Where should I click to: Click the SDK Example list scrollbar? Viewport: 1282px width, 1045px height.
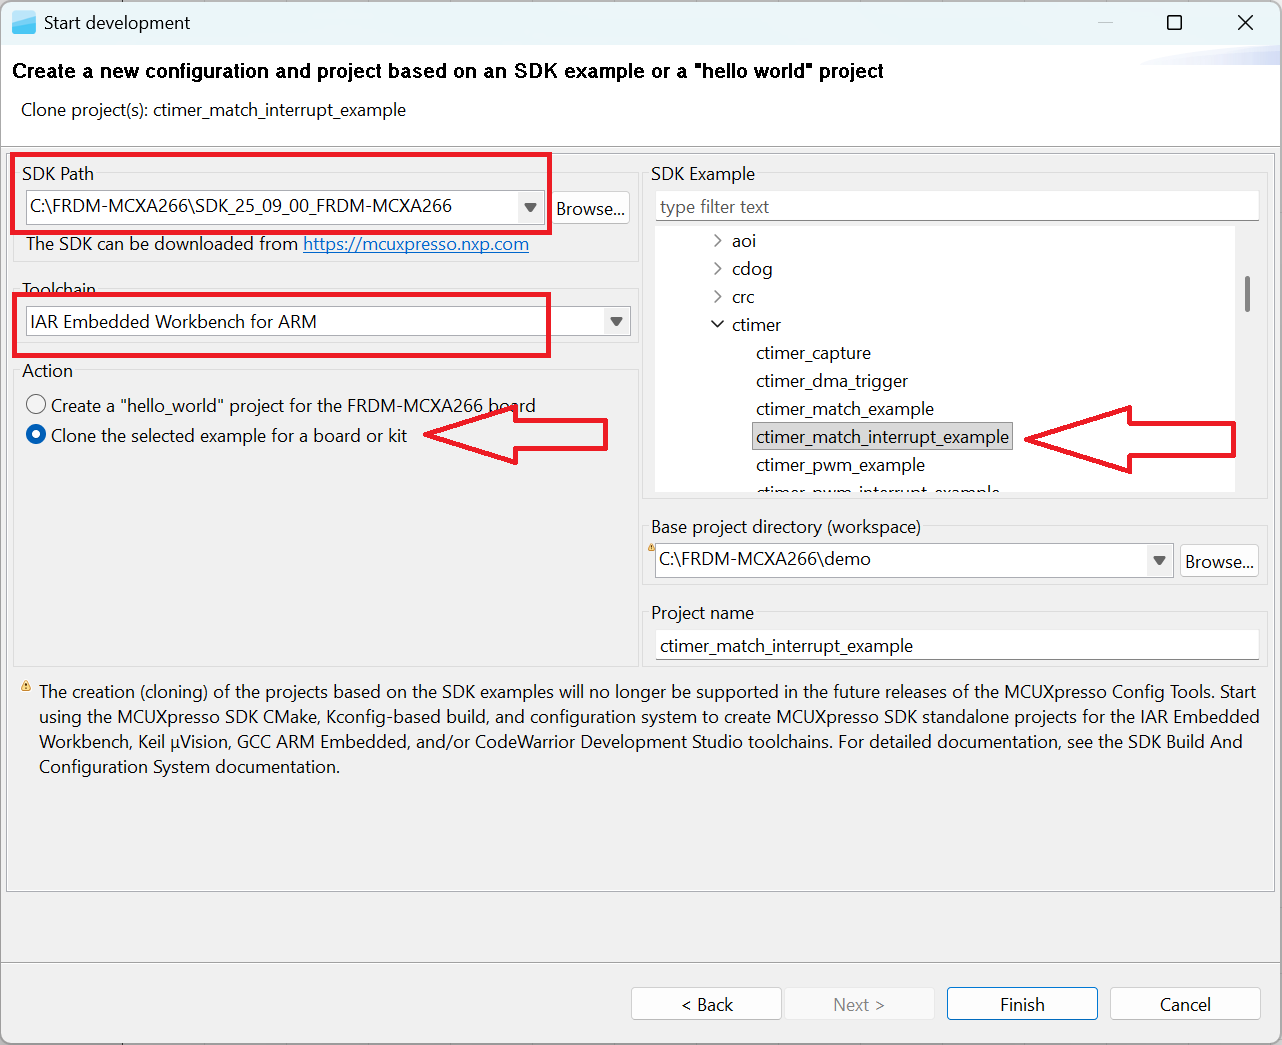1248,294
